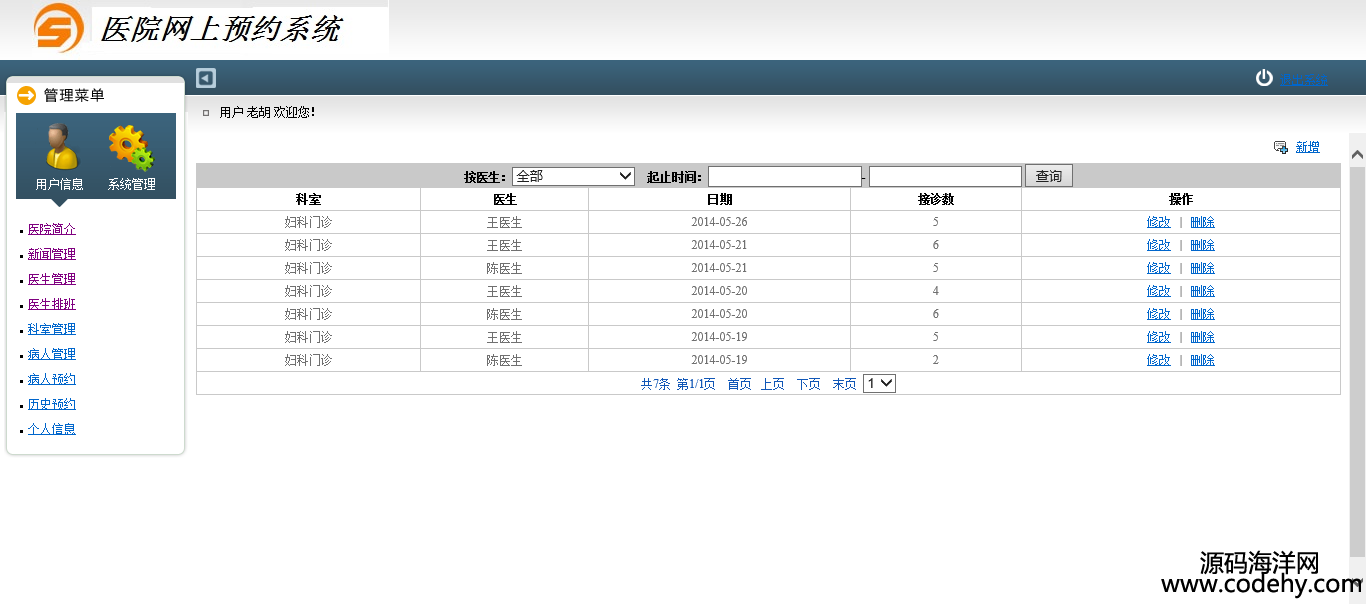Click the 新增 add icon
The height and width of the screenshot is (604, 1366).
tap(1280, 147)
